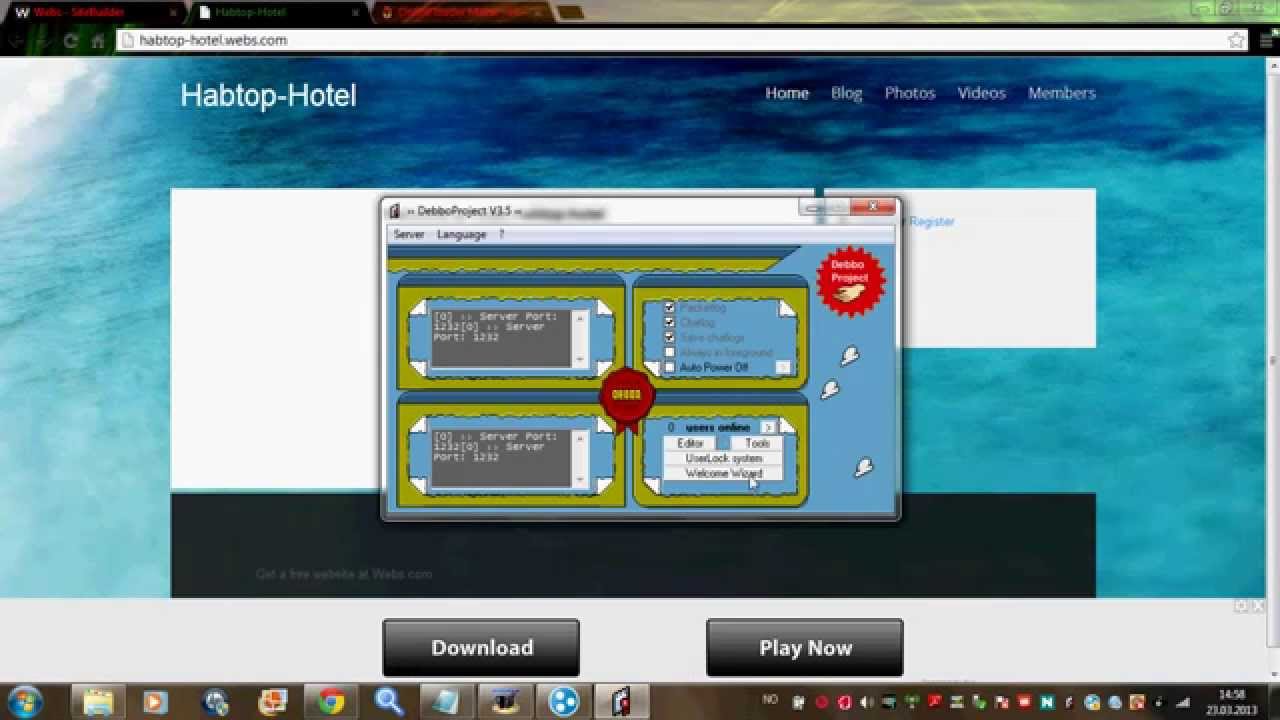The image size is (1280, 720).
Task: Launch the Welcome Wizard
Action: [723, 473]
